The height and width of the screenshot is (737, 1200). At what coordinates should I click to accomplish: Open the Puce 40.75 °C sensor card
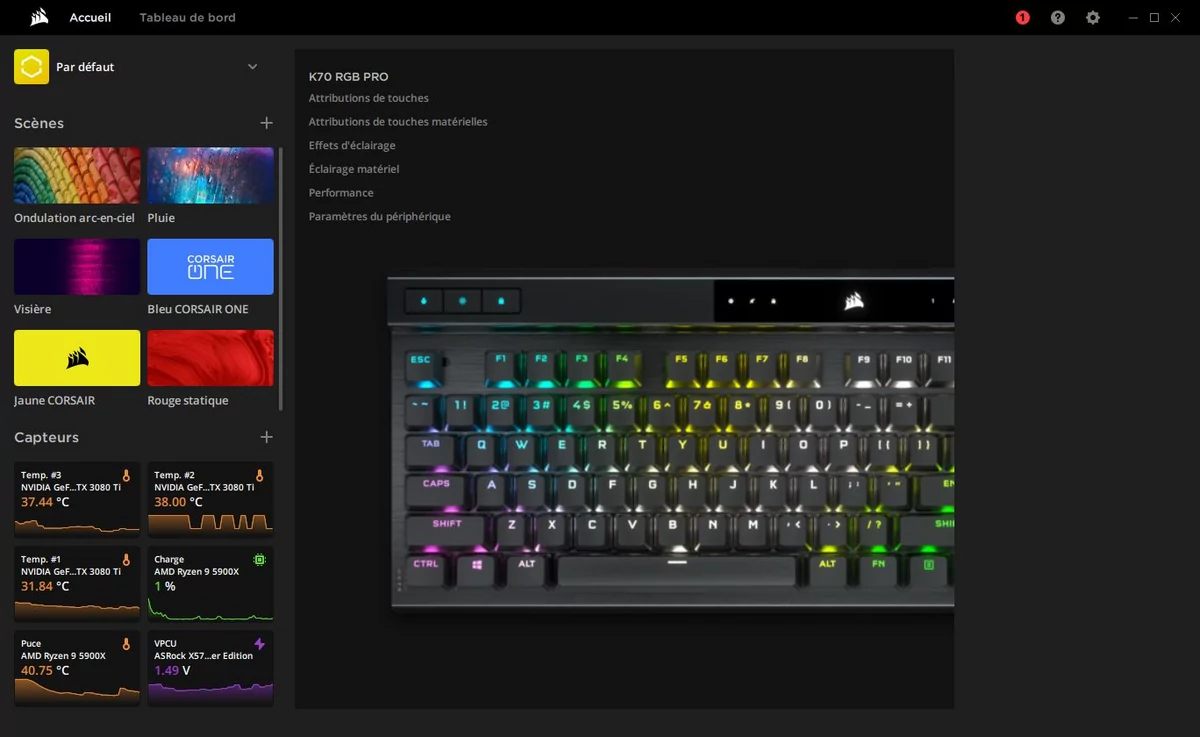[x=77, y=668]
